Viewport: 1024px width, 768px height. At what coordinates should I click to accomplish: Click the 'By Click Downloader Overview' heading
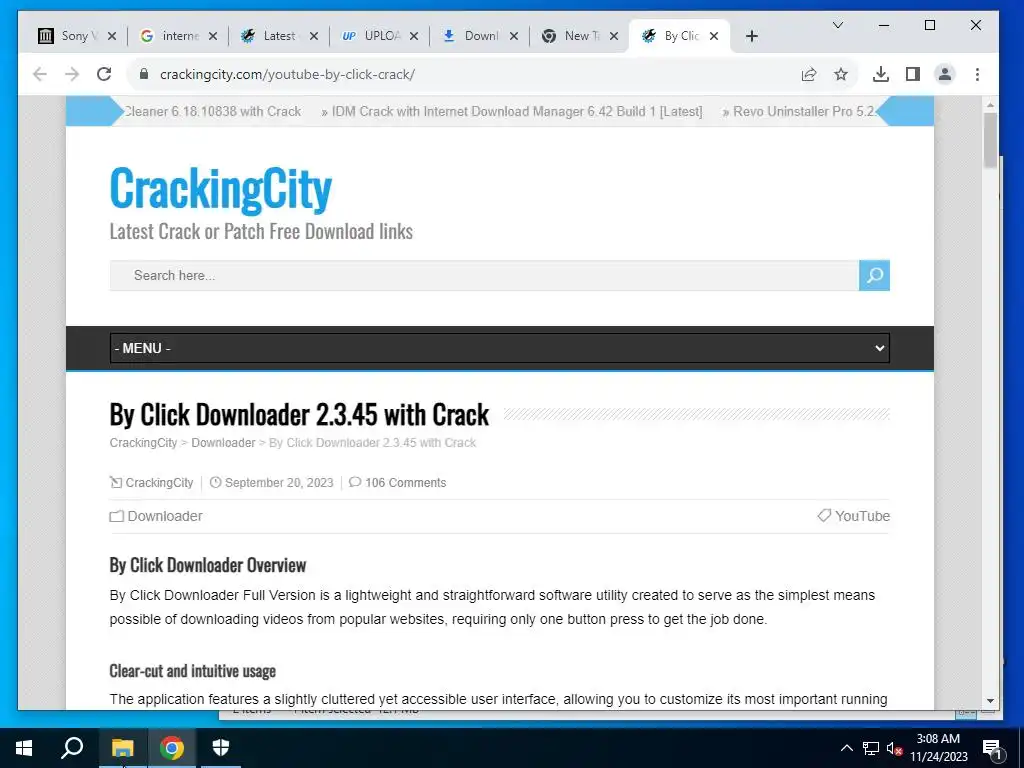click(208, 566)
